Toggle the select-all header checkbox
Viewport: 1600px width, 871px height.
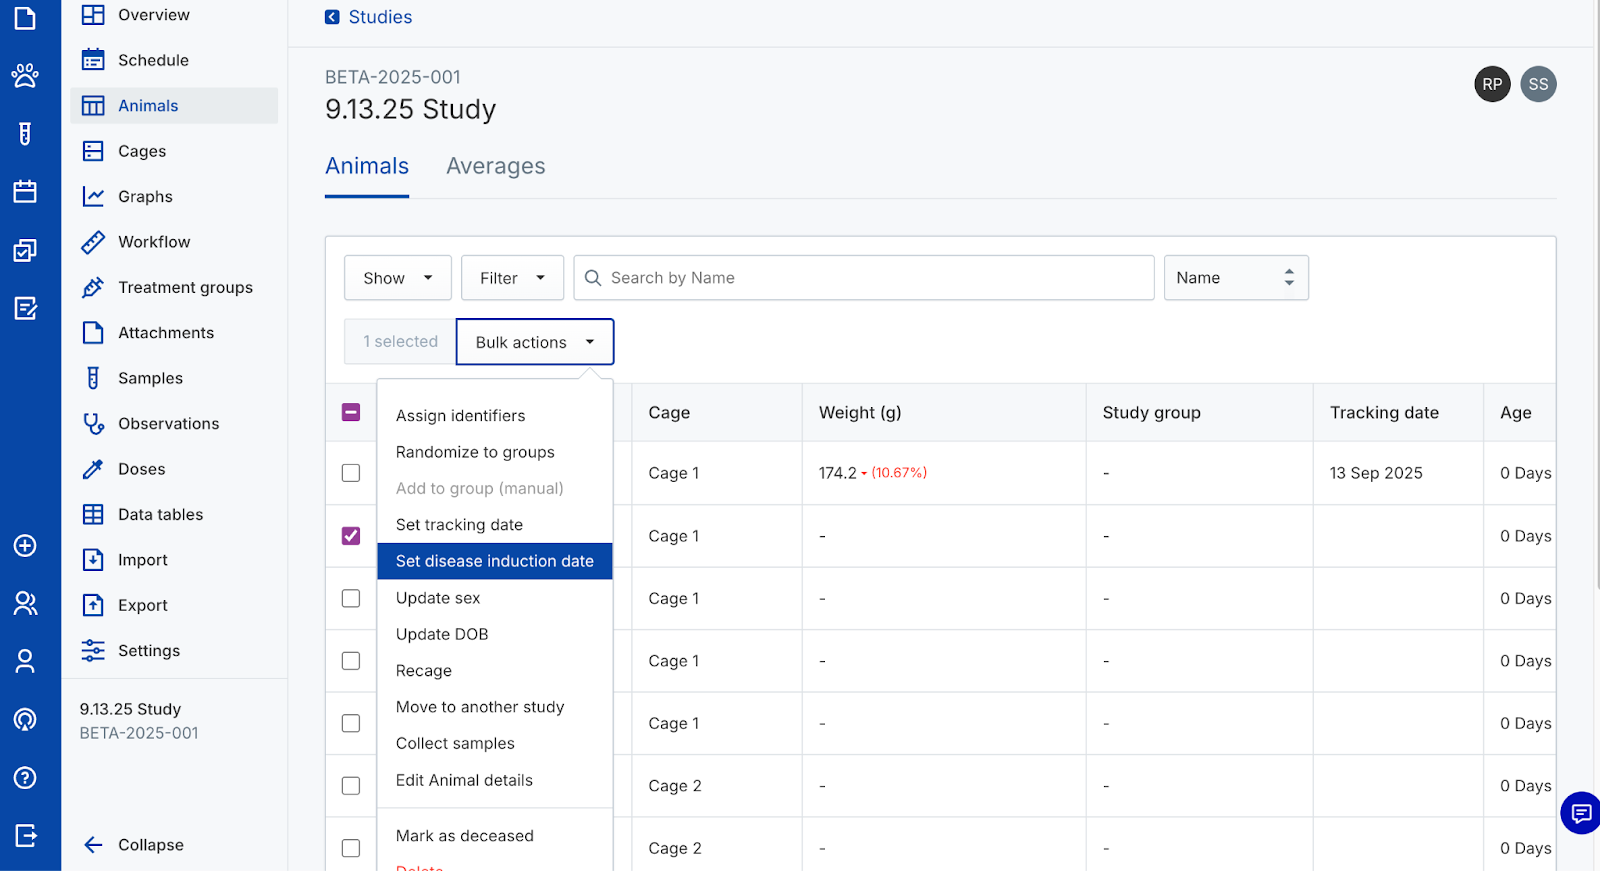[x=351, y=412]
